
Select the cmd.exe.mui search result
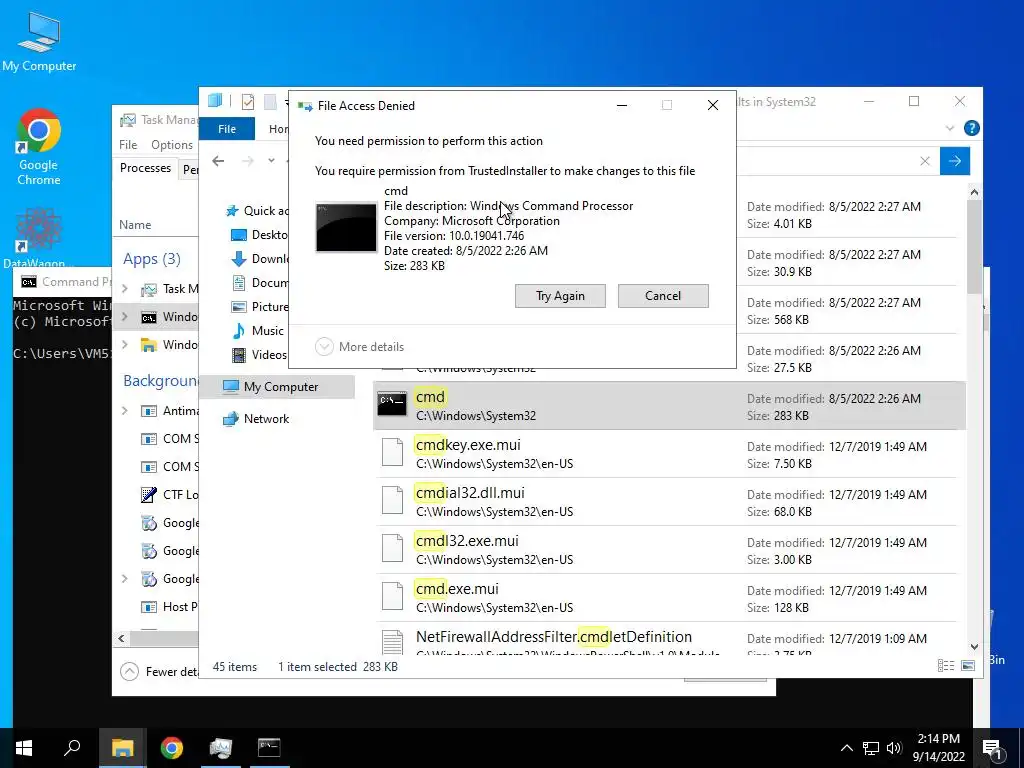click(669, 598)
